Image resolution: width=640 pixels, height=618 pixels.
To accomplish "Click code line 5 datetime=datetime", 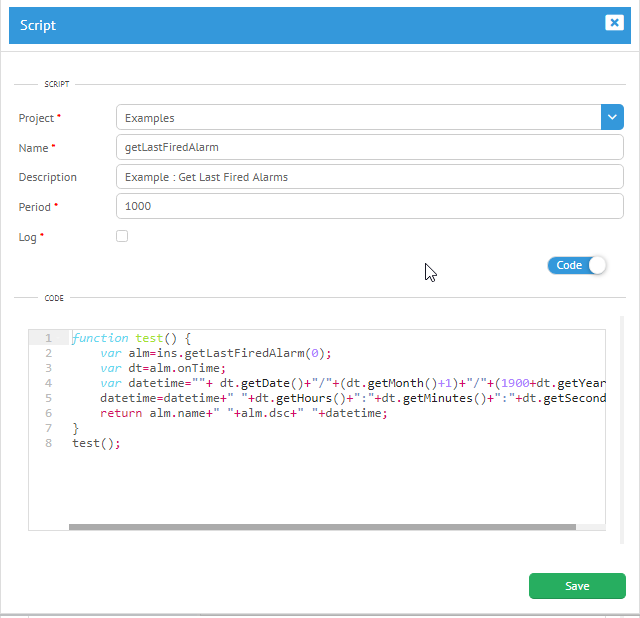I will pyautogui.click(x=353, y=398).
